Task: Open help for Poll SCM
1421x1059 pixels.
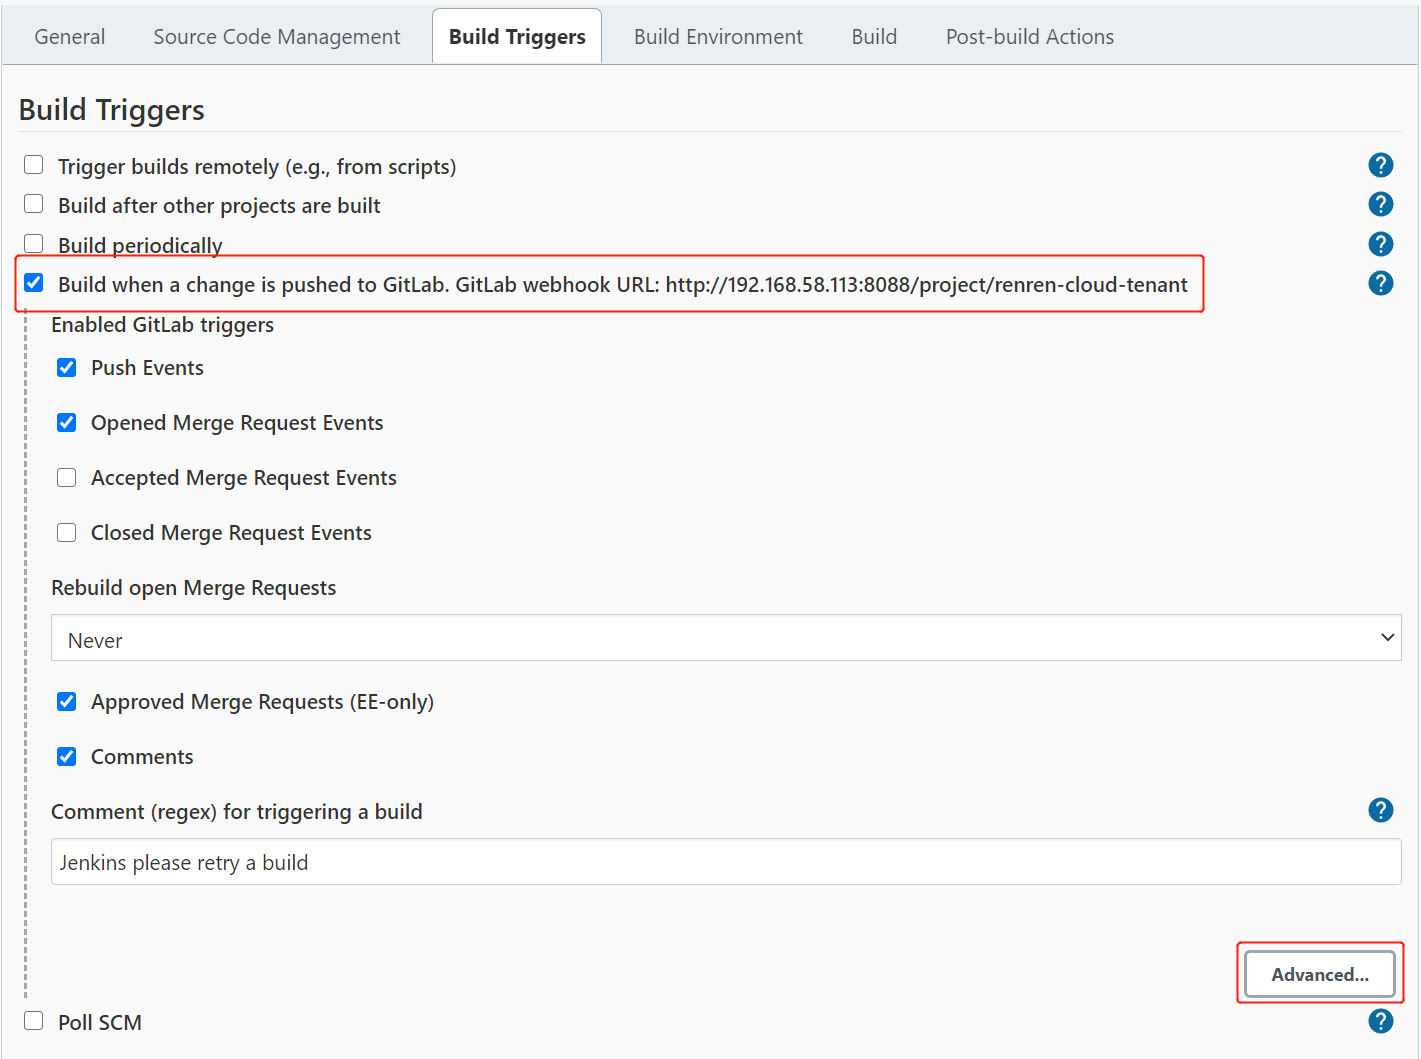Action: click(x=1381, y=1021)
